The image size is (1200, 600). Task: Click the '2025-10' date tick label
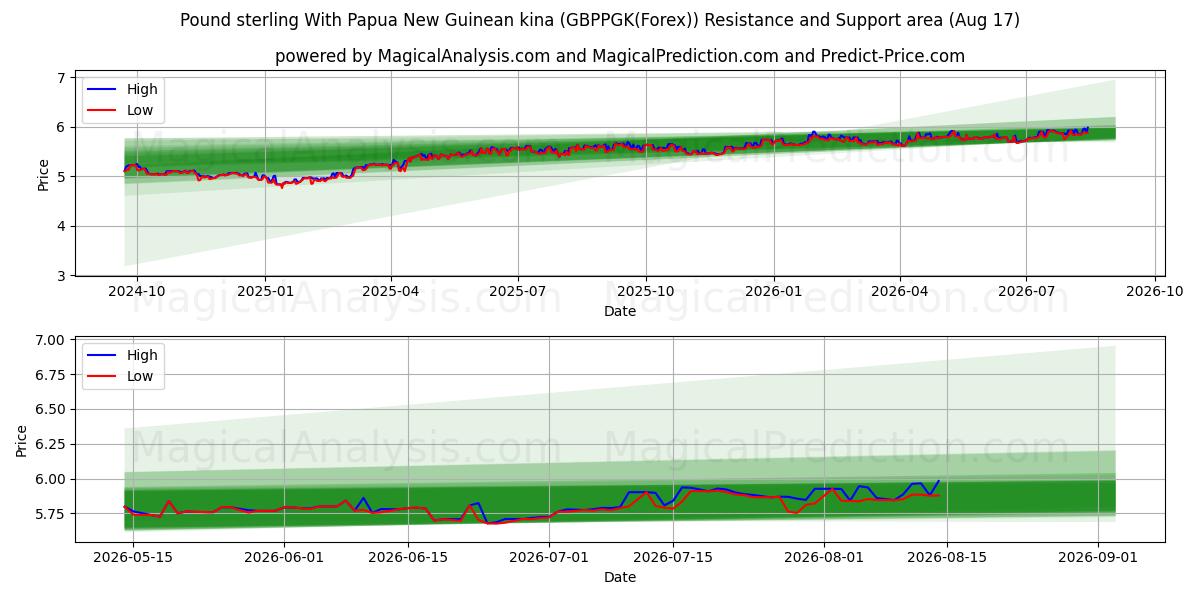pyautogui.click(x=645, y=292)
